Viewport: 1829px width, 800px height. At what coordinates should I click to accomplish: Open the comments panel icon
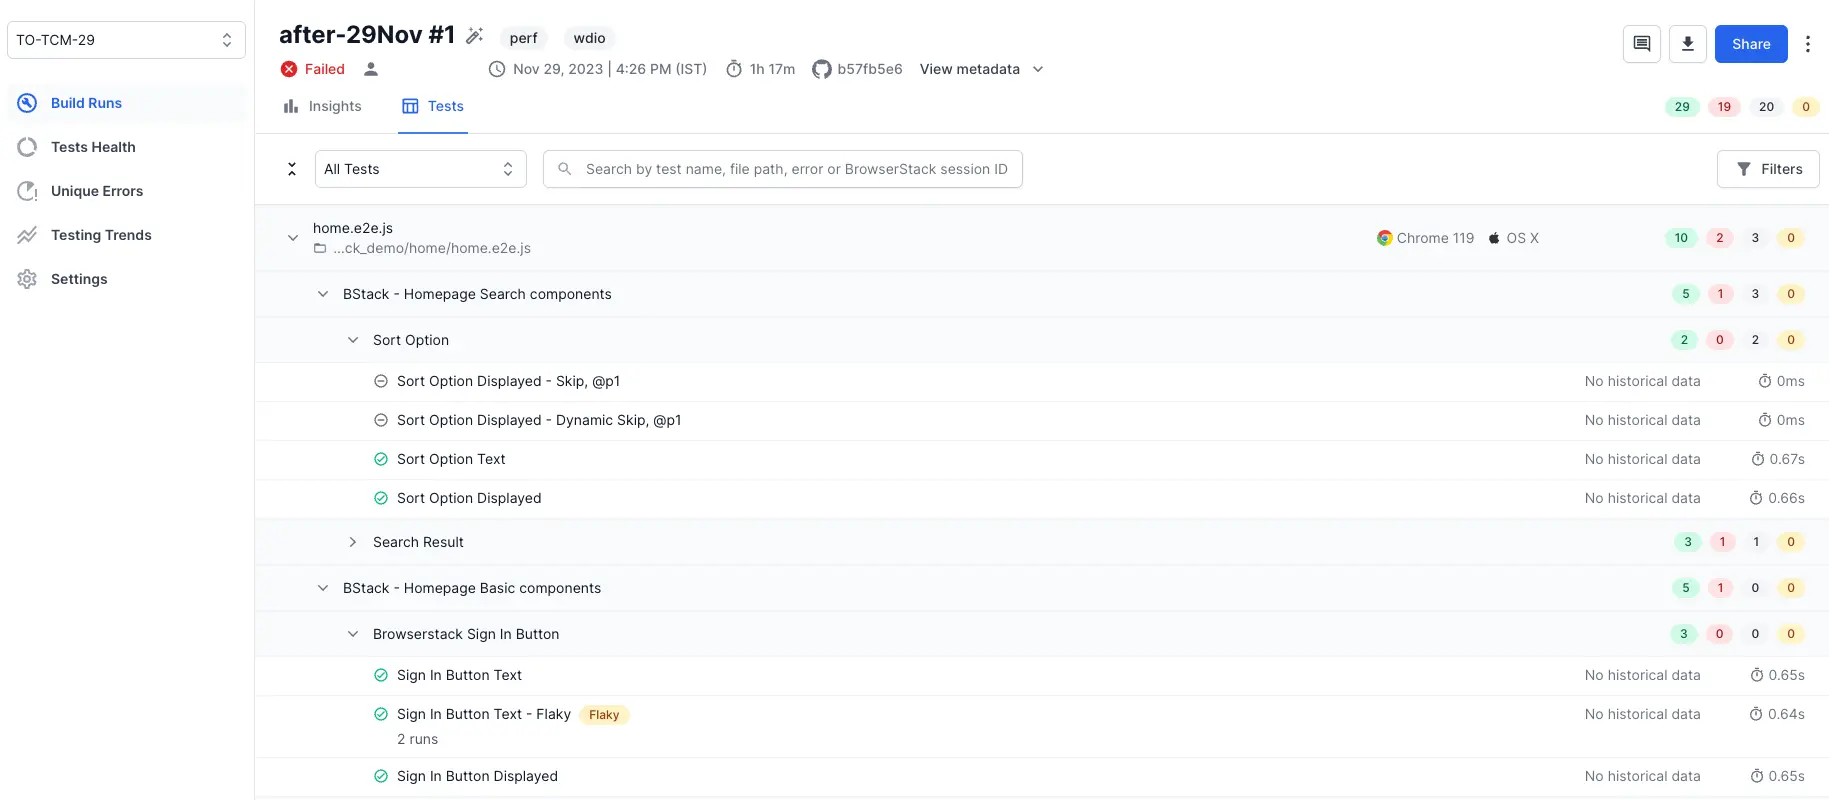1641,44
